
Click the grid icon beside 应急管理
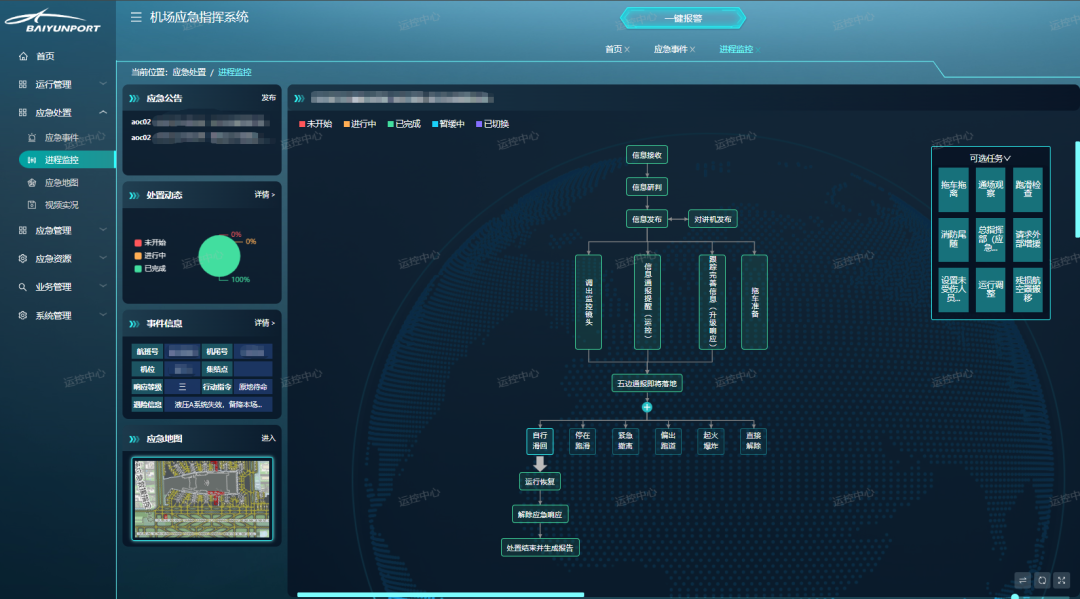click(x=23, y=230)
